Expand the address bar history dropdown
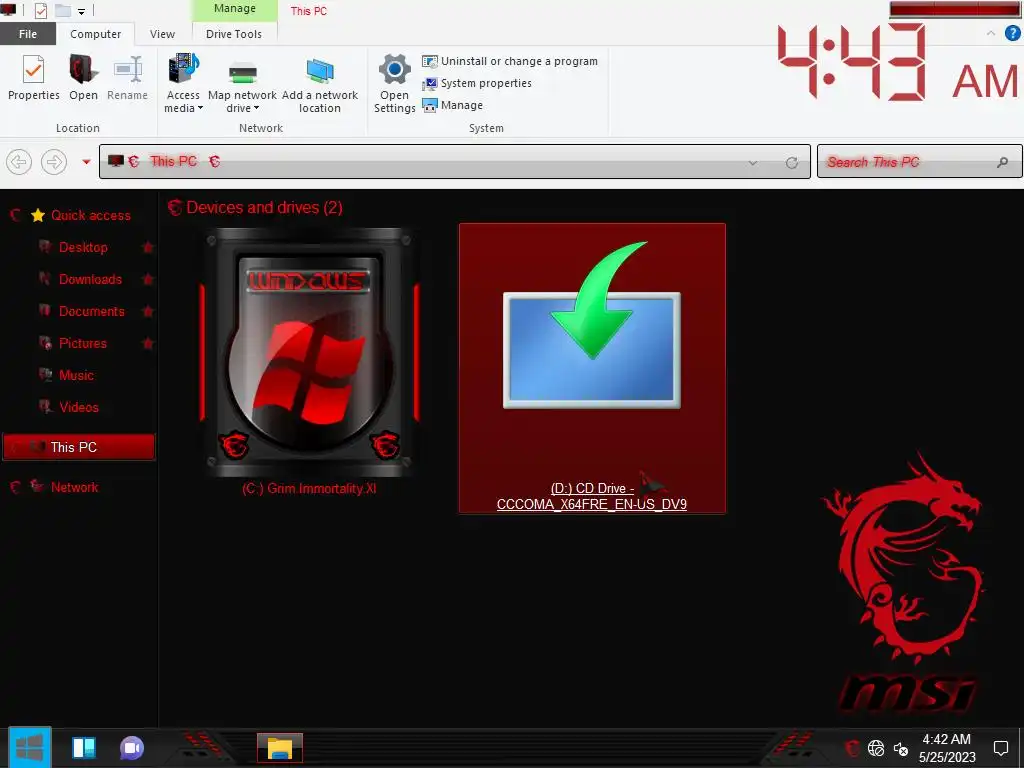Screen dimensions: 1024x768 pyautogui.click(x=753, y=163)
